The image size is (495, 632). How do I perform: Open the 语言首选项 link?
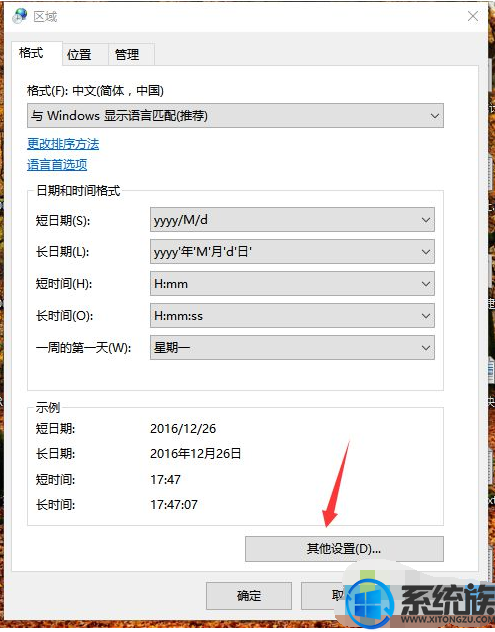coord(57,164)
